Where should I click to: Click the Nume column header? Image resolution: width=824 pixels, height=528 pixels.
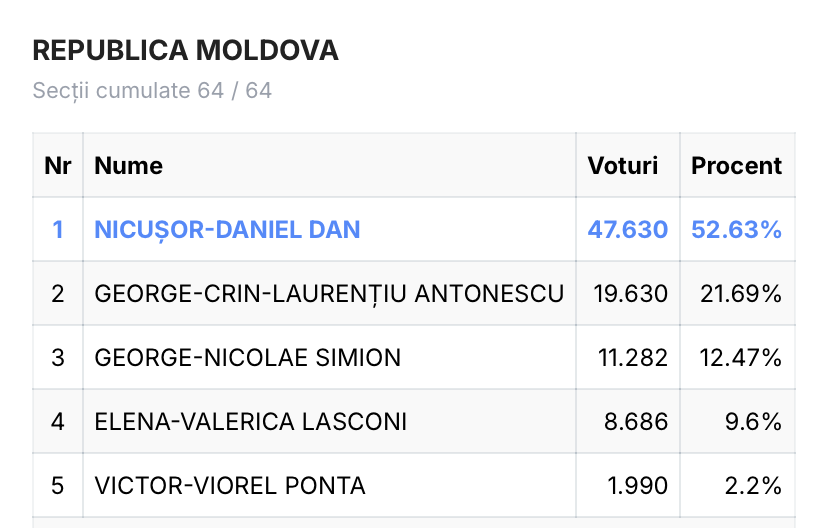[x=129, y=165]
